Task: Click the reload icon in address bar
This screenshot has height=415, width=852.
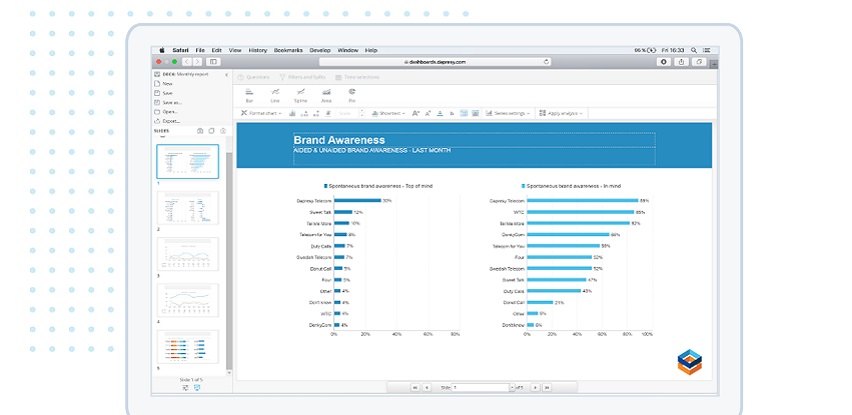Action: (x=546, y=62)
